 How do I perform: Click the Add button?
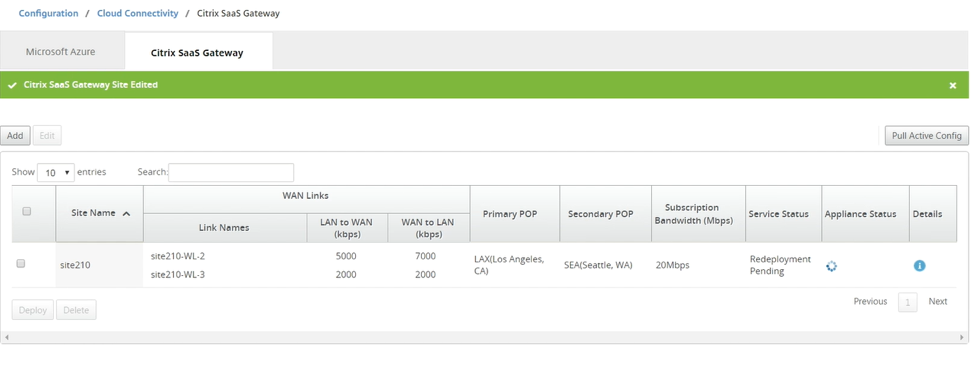coord(15,135)
